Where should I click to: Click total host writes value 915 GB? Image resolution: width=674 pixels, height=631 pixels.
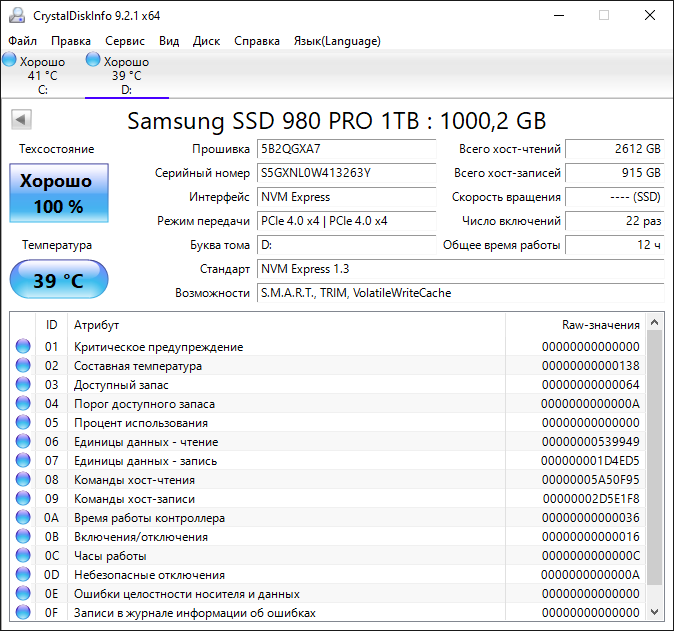[615, 173]
